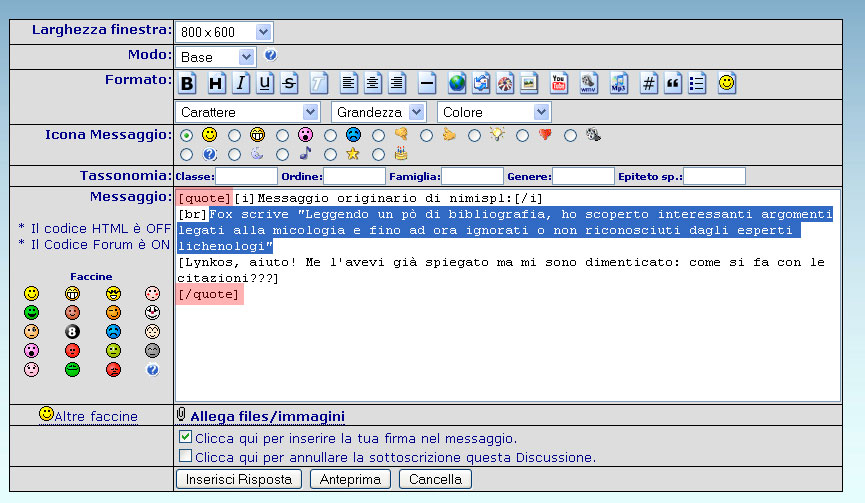865x503 pixels.
Task: Focus the Famiglia taxonomy field
Action: pyautogui.click(x=472, y=176)
